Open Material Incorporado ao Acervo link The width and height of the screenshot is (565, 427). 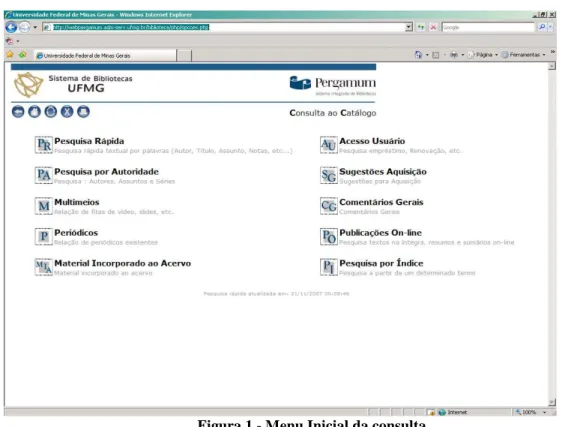click(123, 263)
